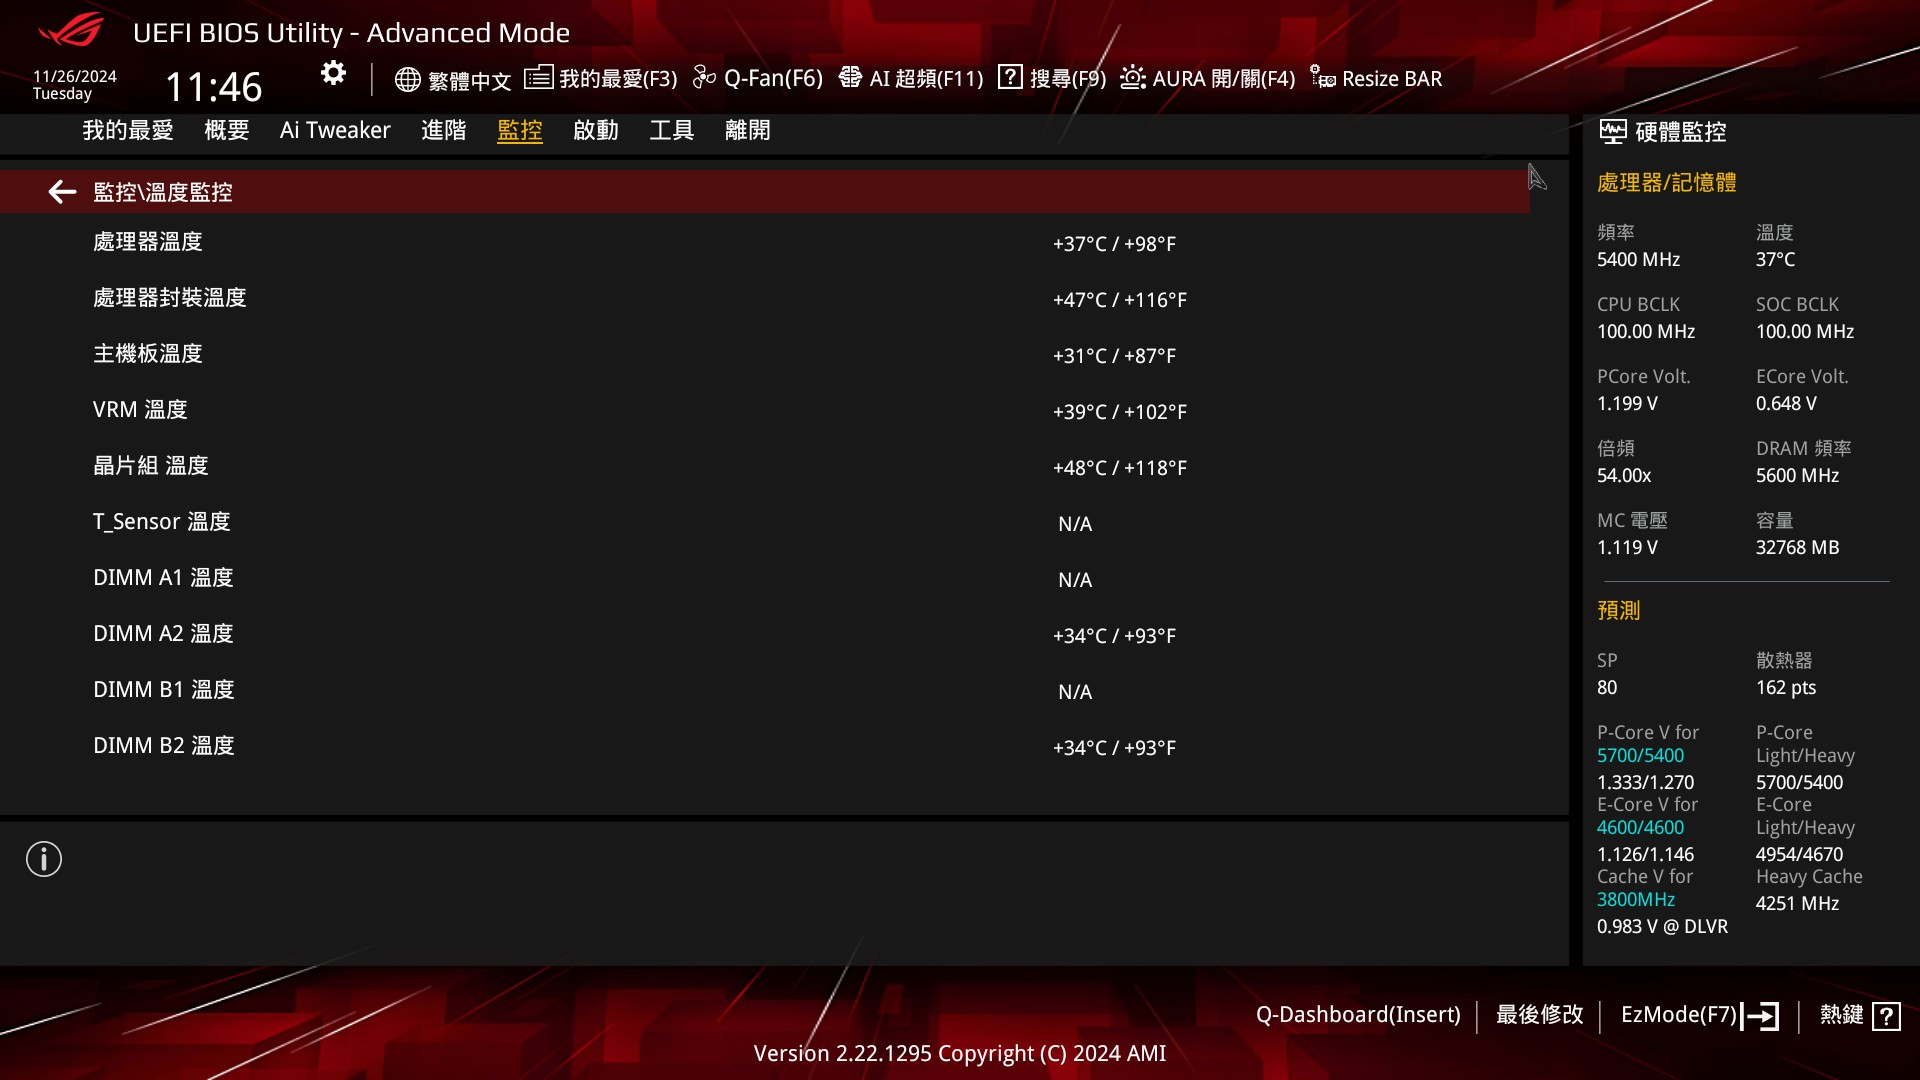Select the 監控 tab

(x=520, y=130)
